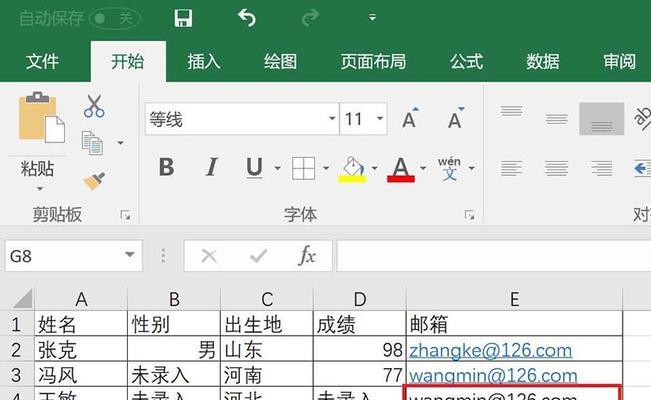Center text alignment icon
The width and height of the screenshot is (651, 400).
557,168
